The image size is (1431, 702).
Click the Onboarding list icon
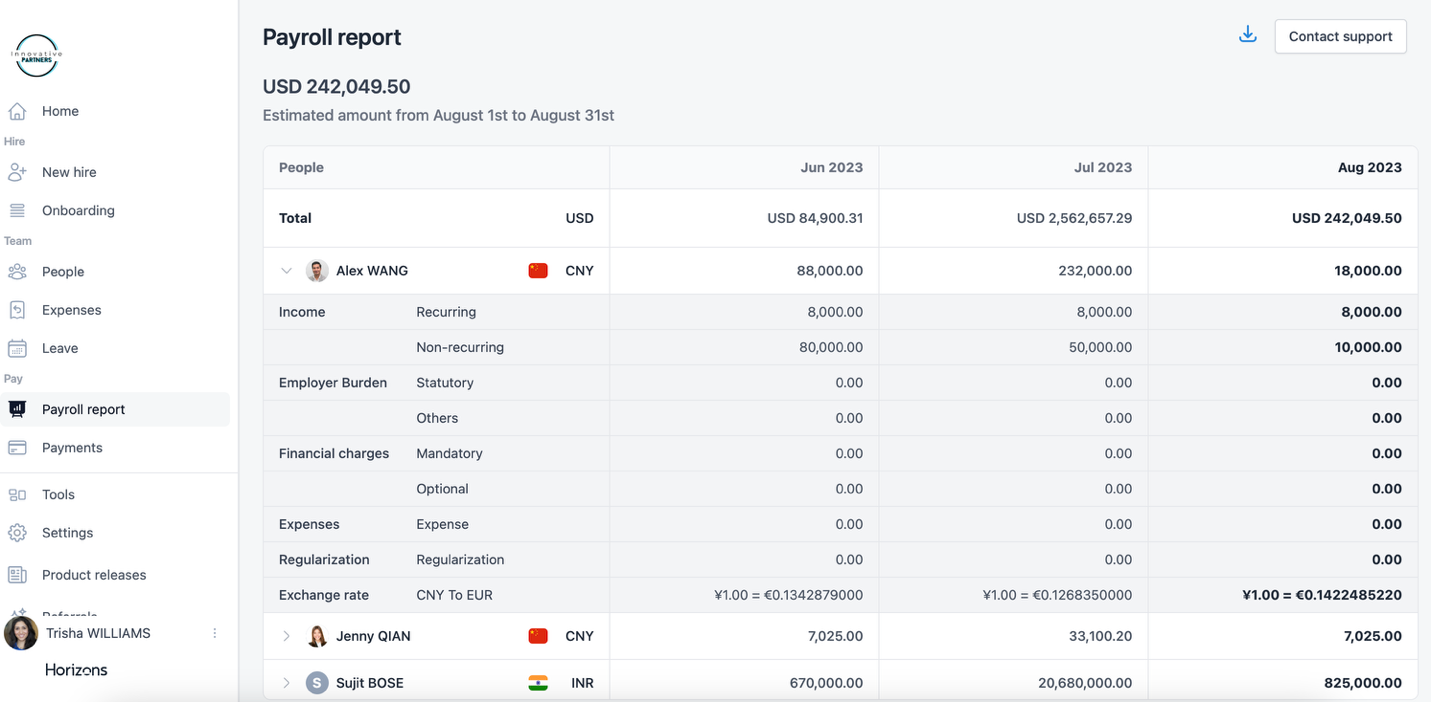click(17, 210)
